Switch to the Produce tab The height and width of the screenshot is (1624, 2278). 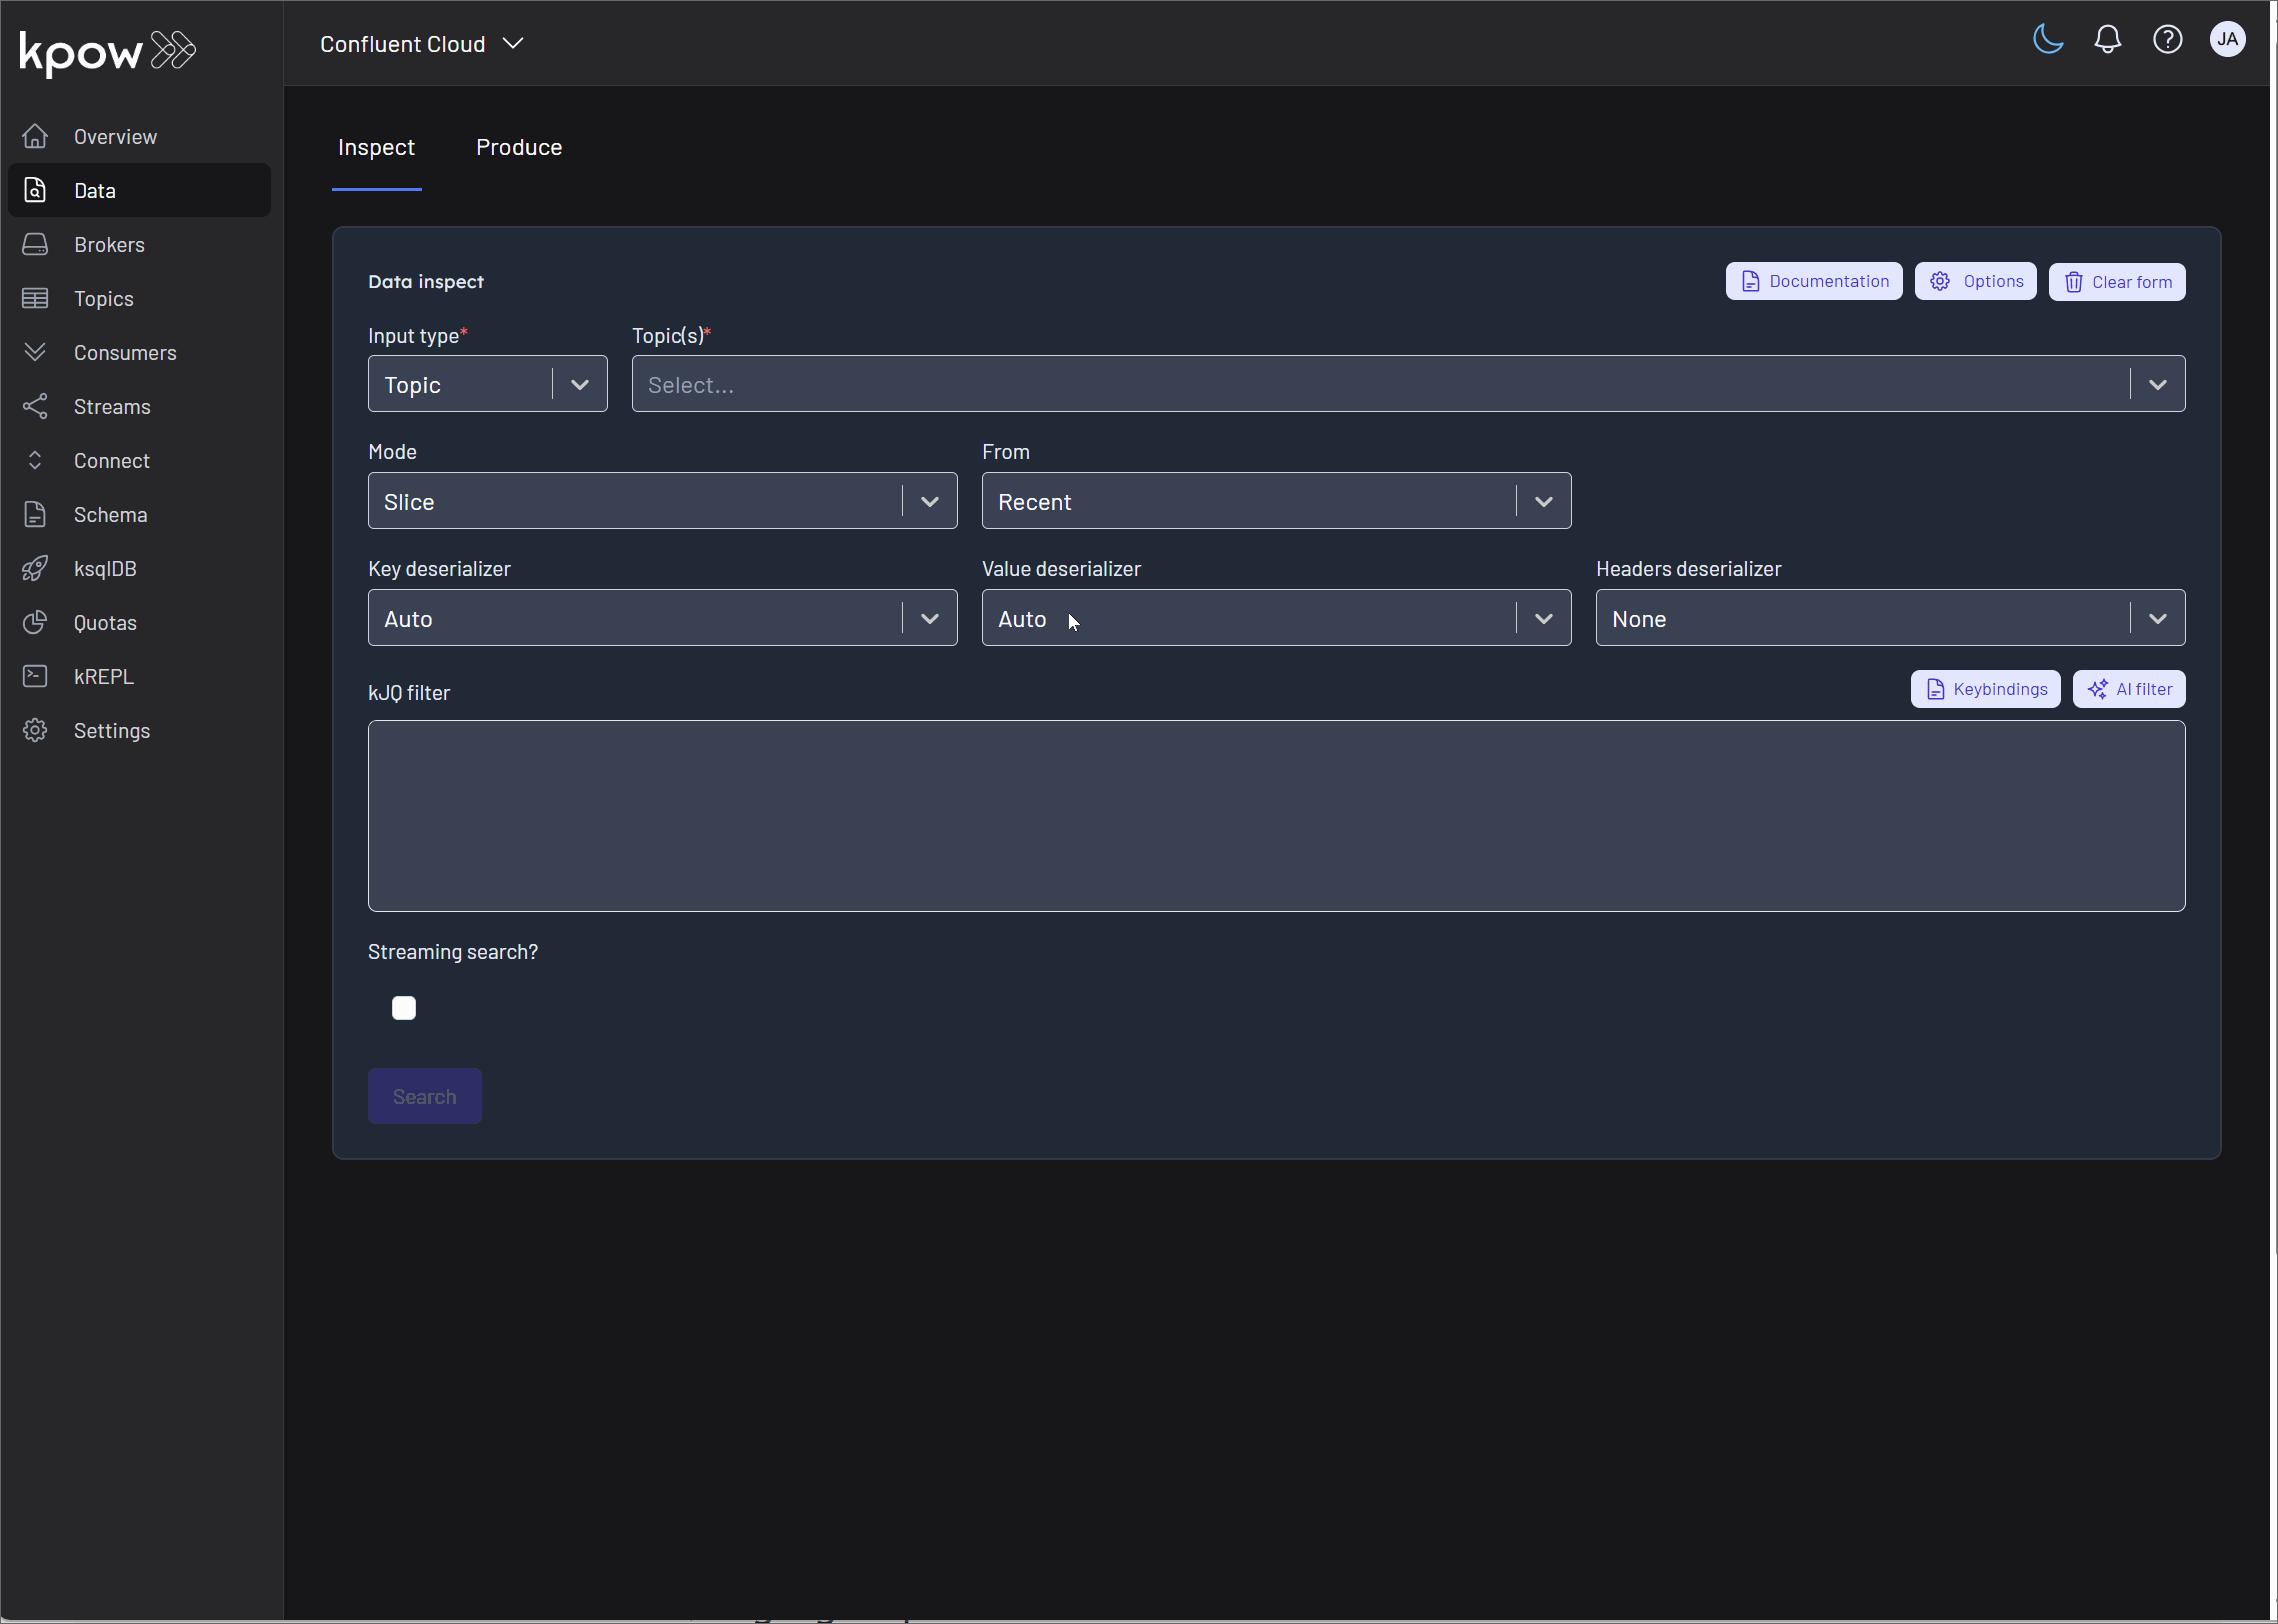(x=518, y=147)
